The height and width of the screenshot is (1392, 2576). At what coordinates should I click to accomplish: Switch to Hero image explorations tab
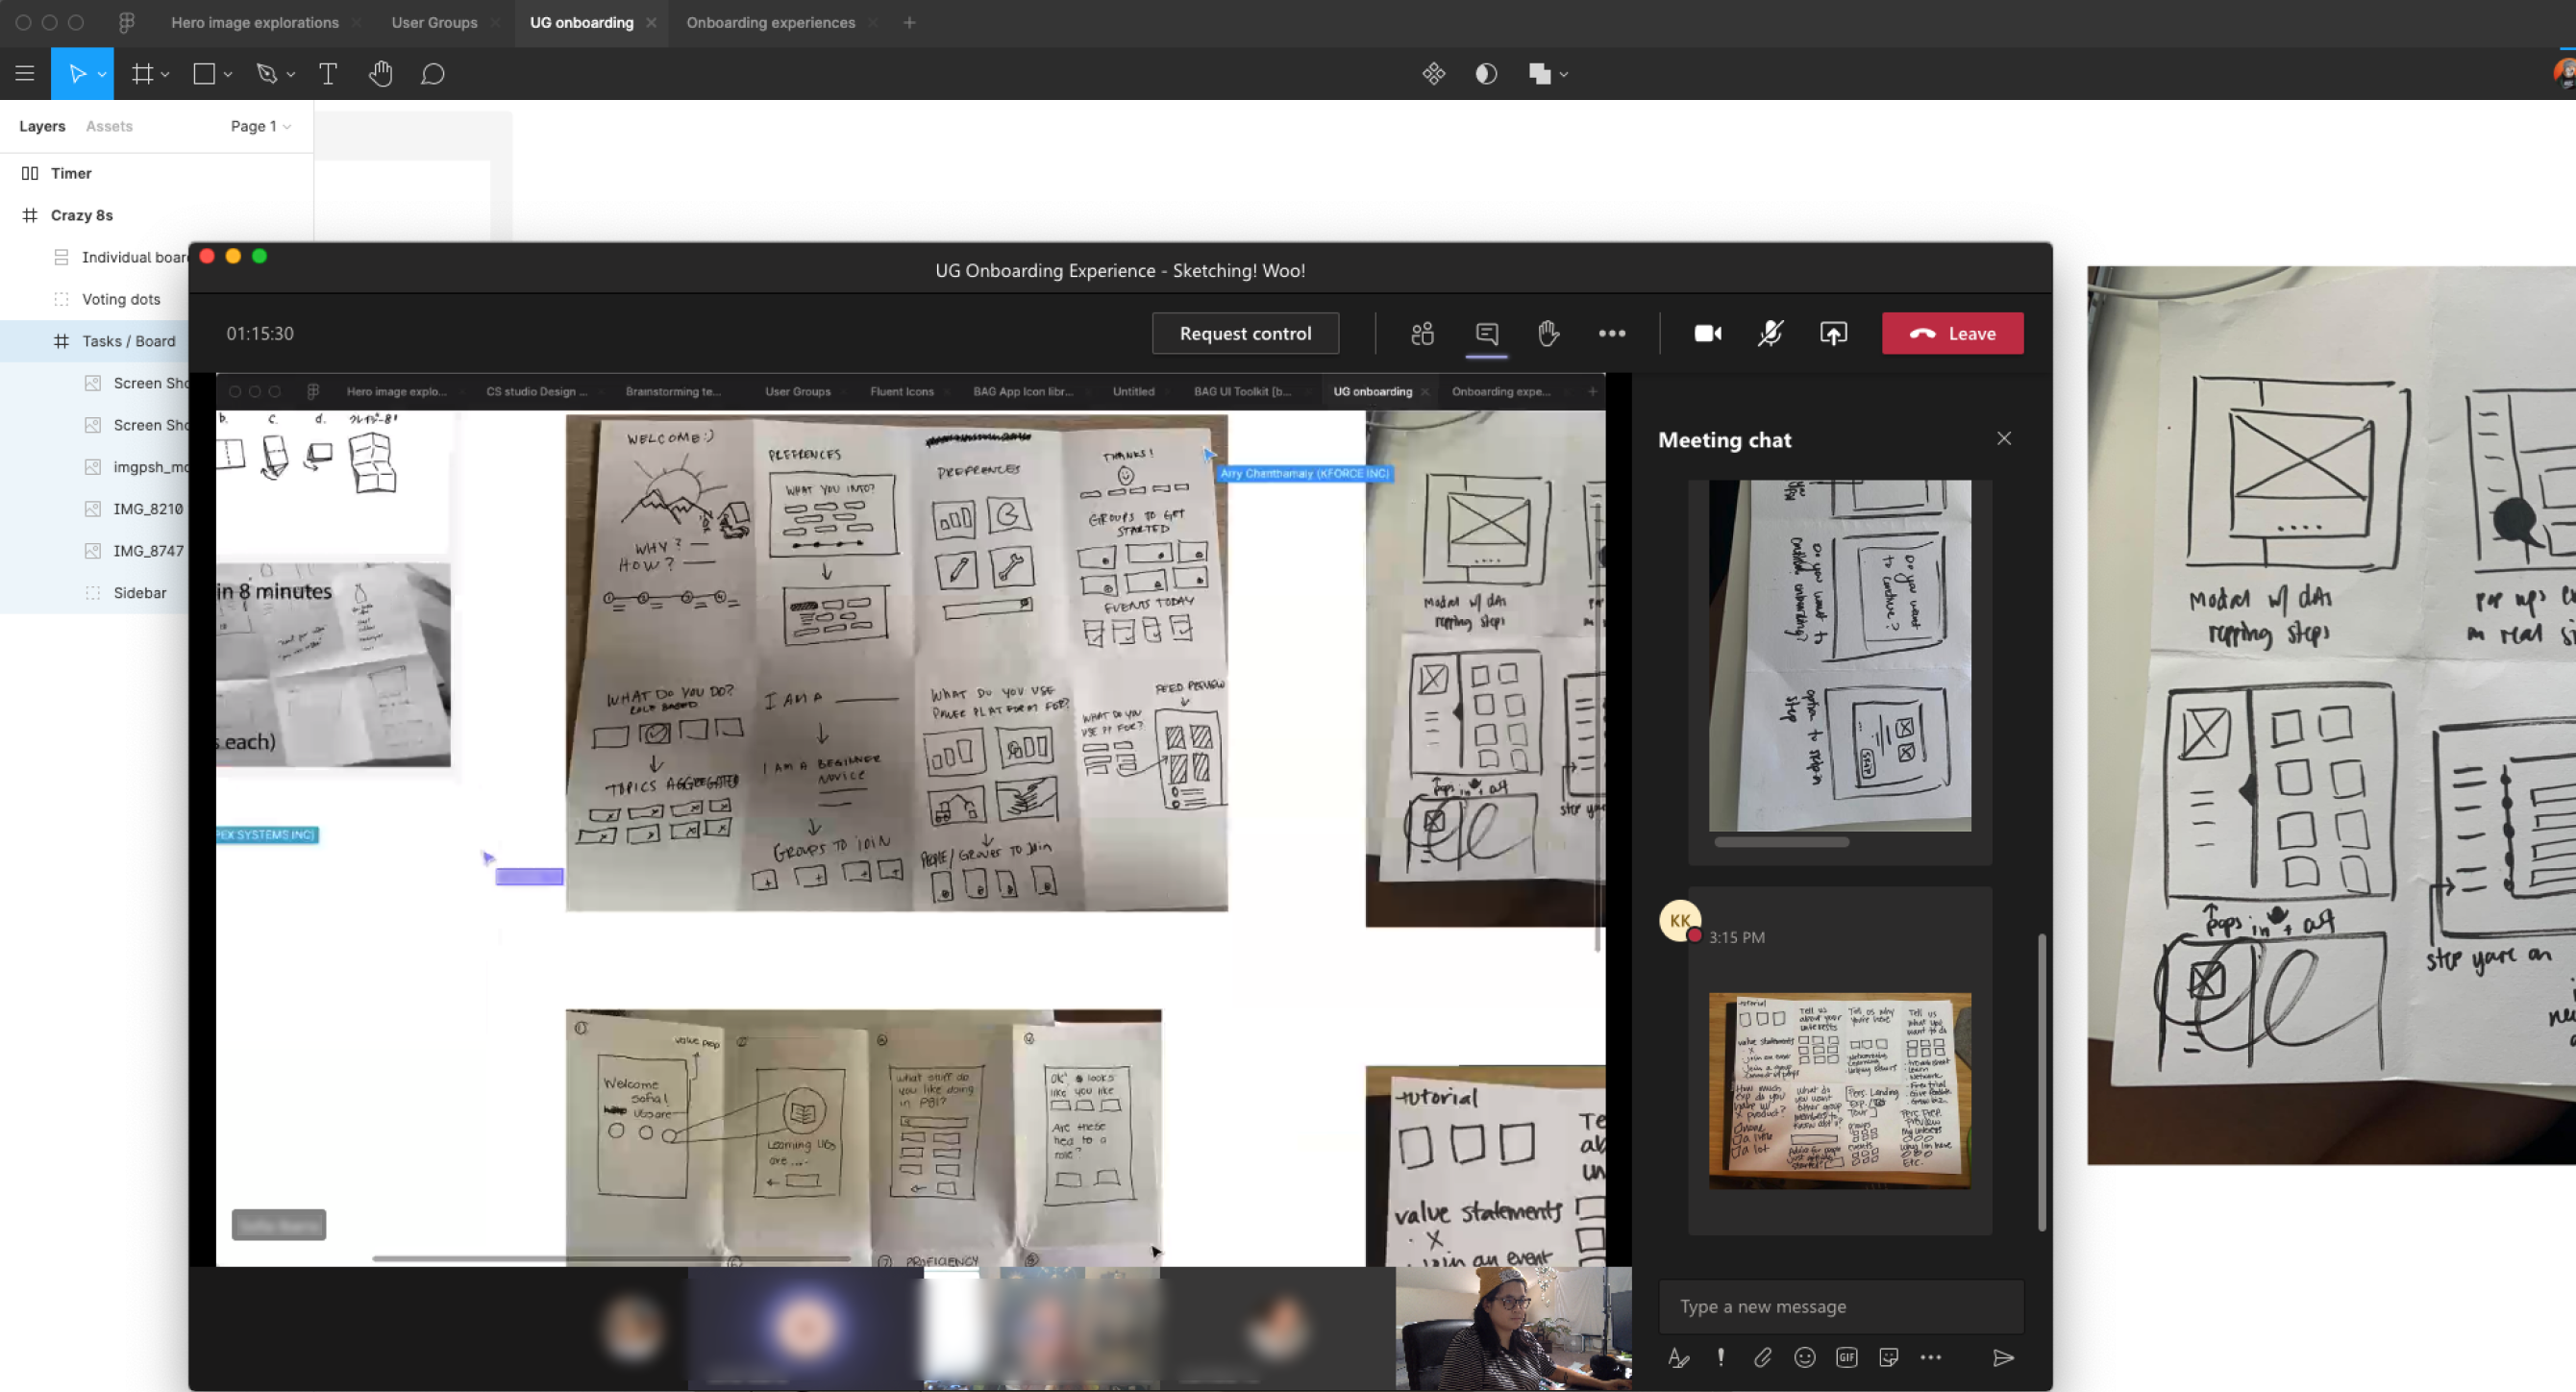tap(254, 22)
